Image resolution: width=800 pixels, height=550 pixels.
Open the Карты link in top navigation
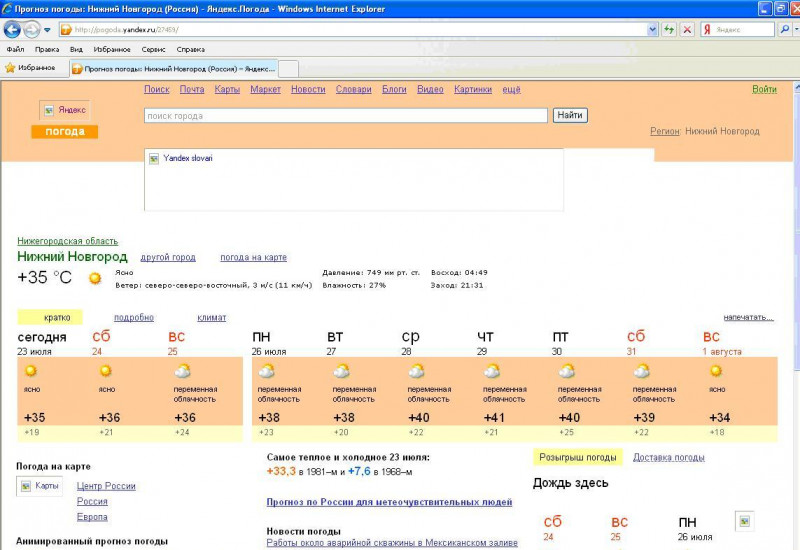pos(227,89)
